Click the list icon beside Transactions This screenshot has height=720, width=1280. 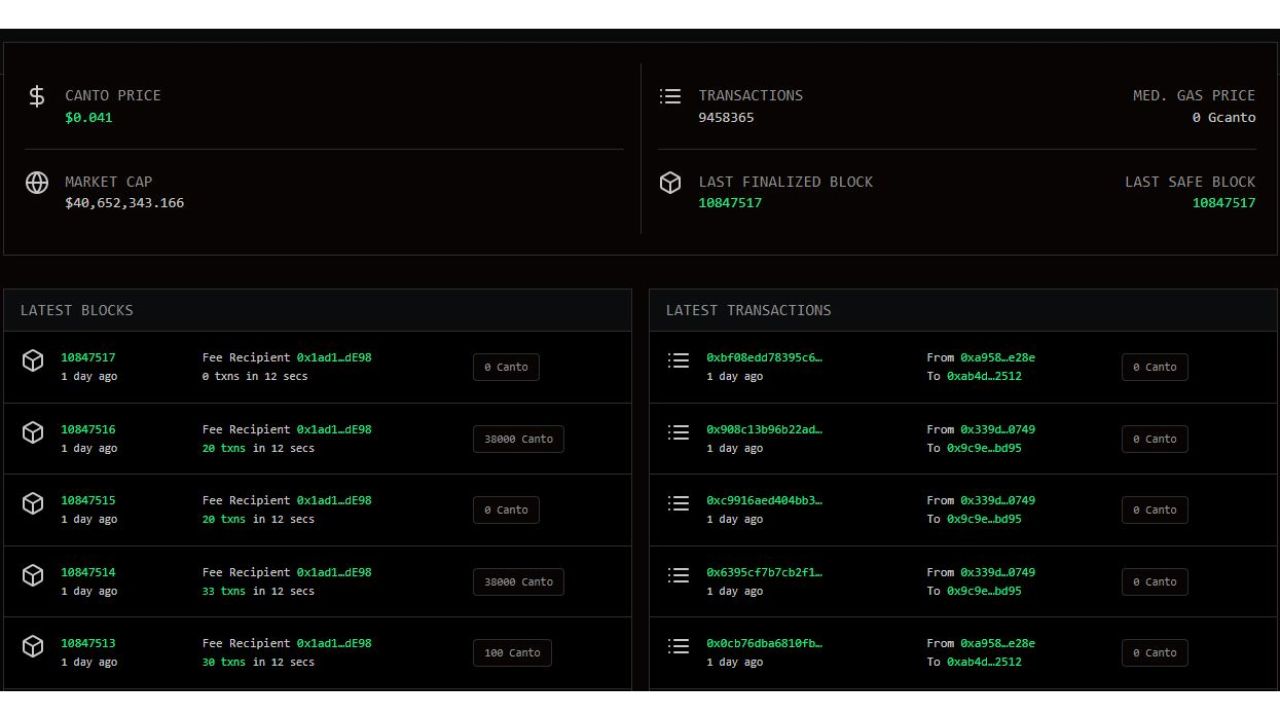[670, 96]
